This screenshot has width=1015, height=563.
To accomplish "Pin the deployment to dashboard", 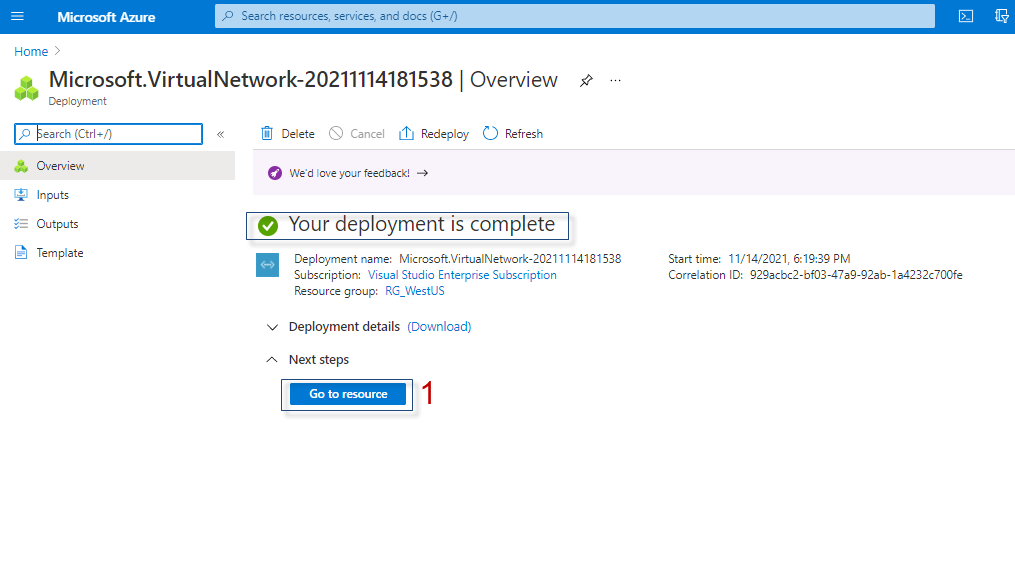I will click(x=586, y=80).
